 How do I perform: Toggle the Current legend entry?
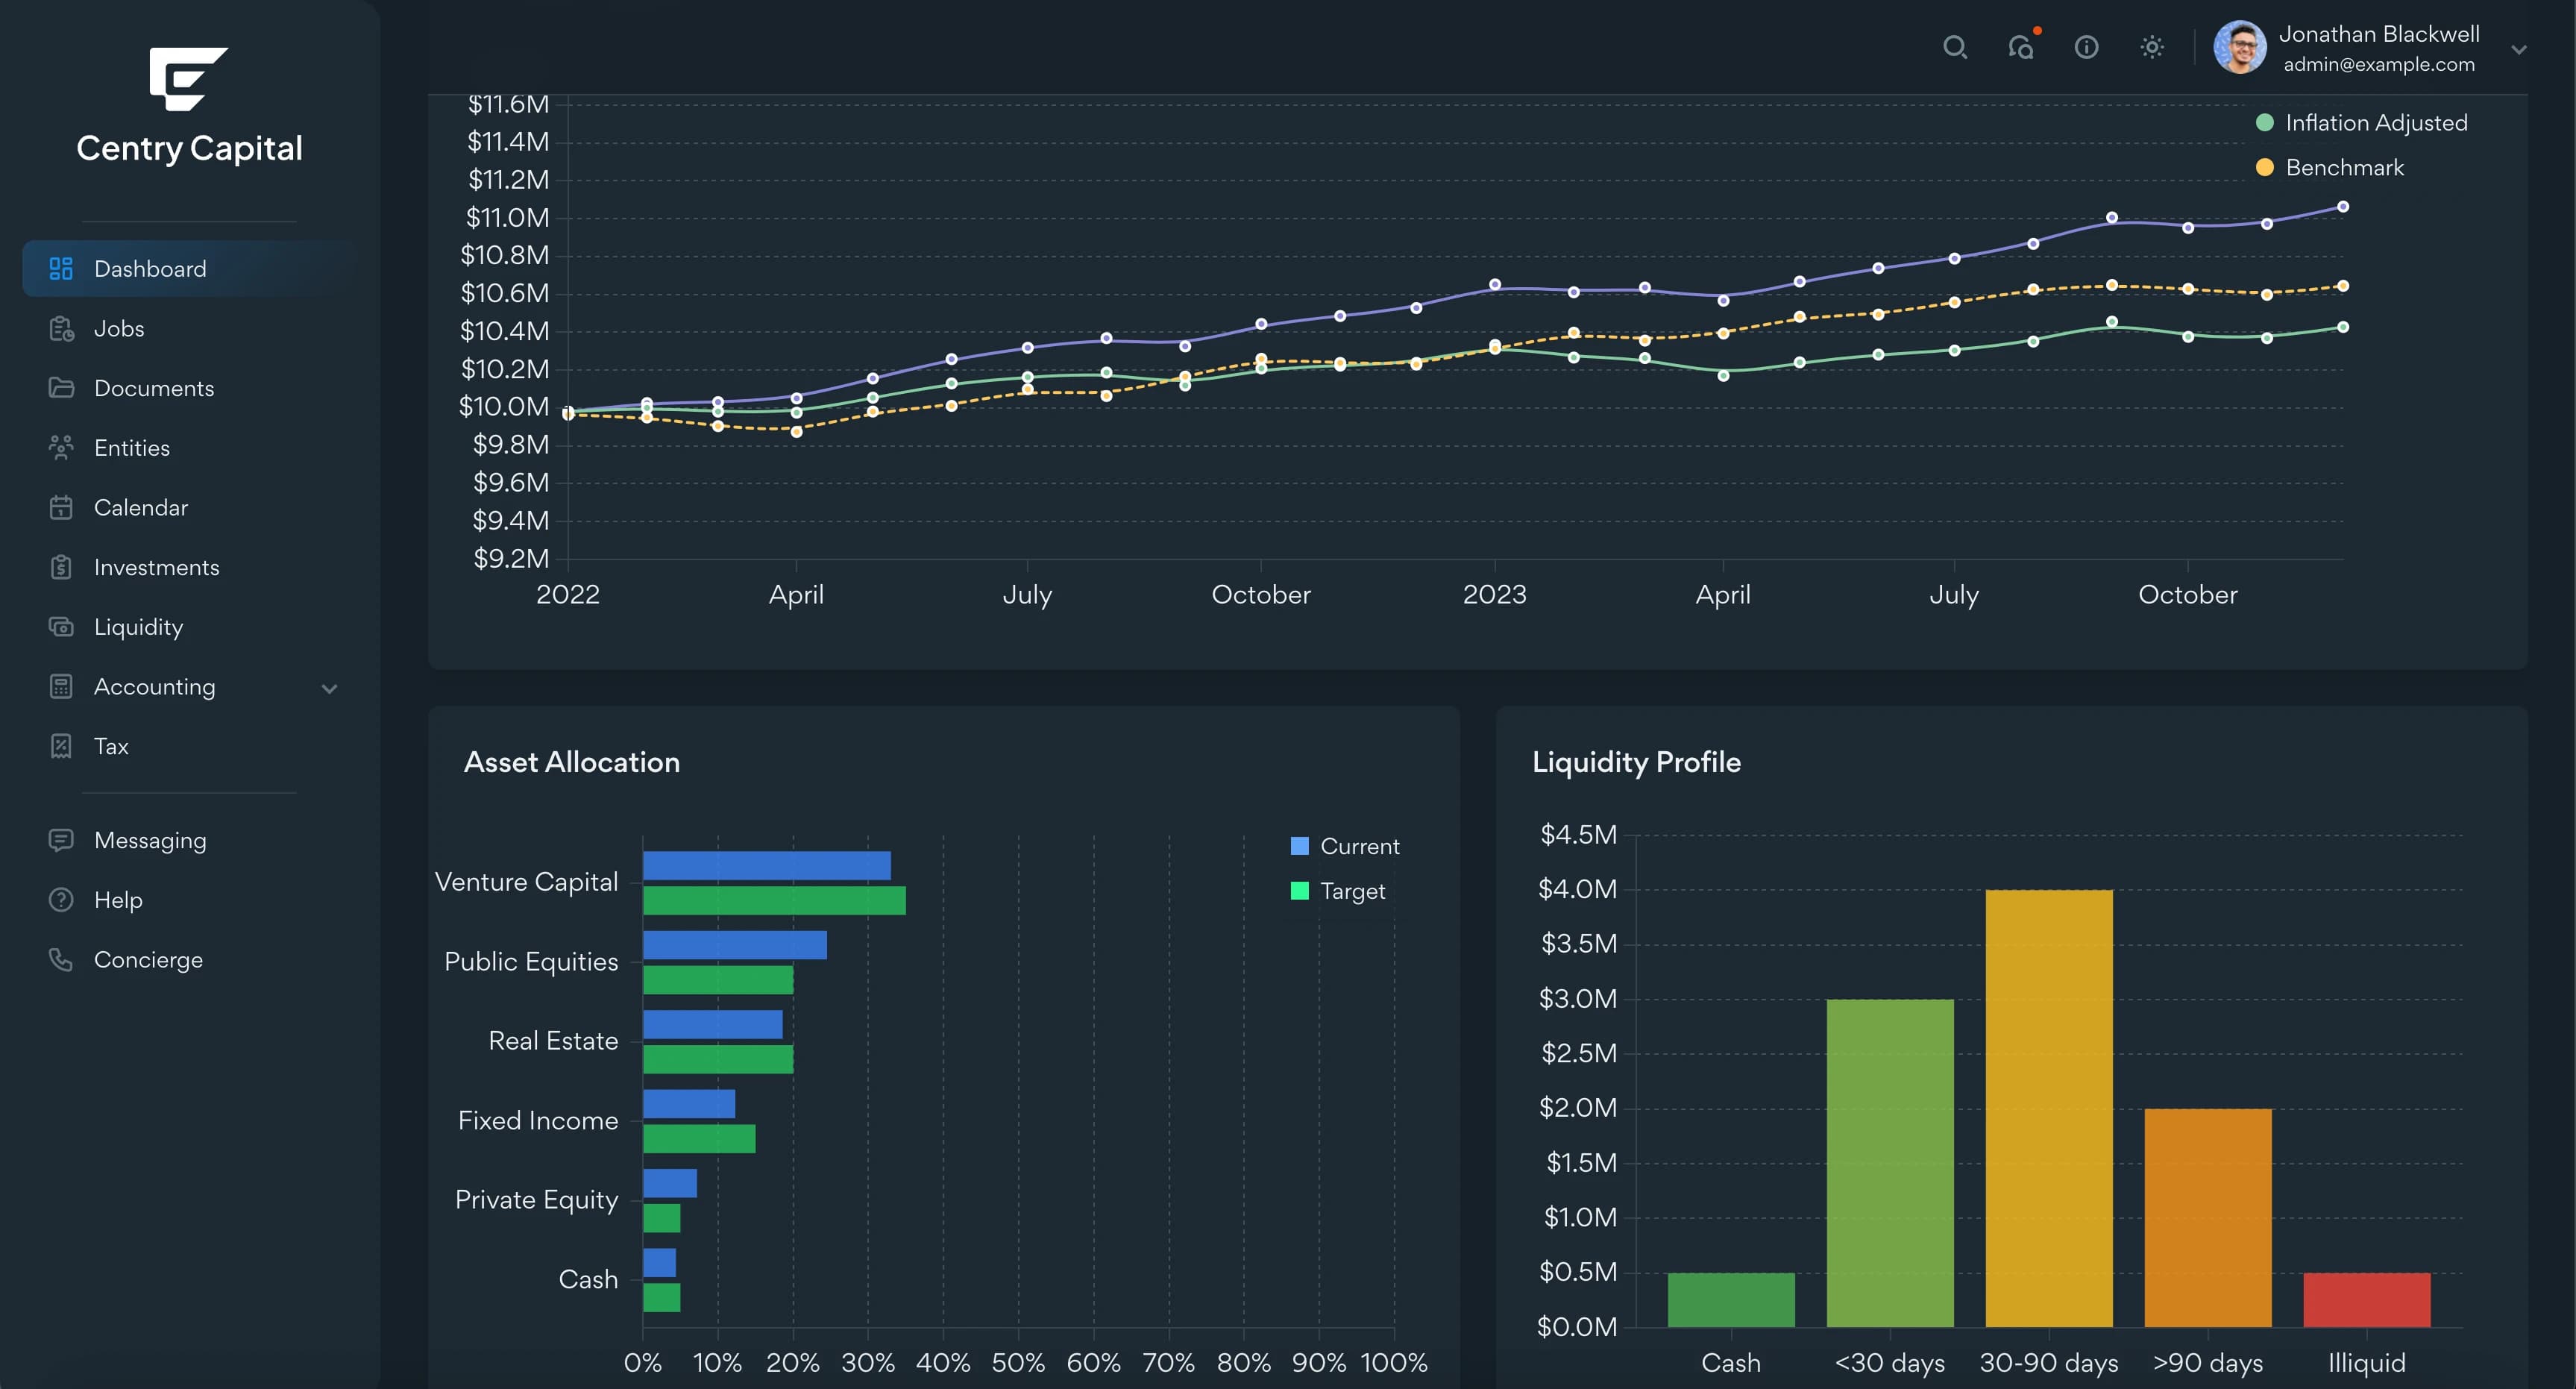pos(1345,846)
